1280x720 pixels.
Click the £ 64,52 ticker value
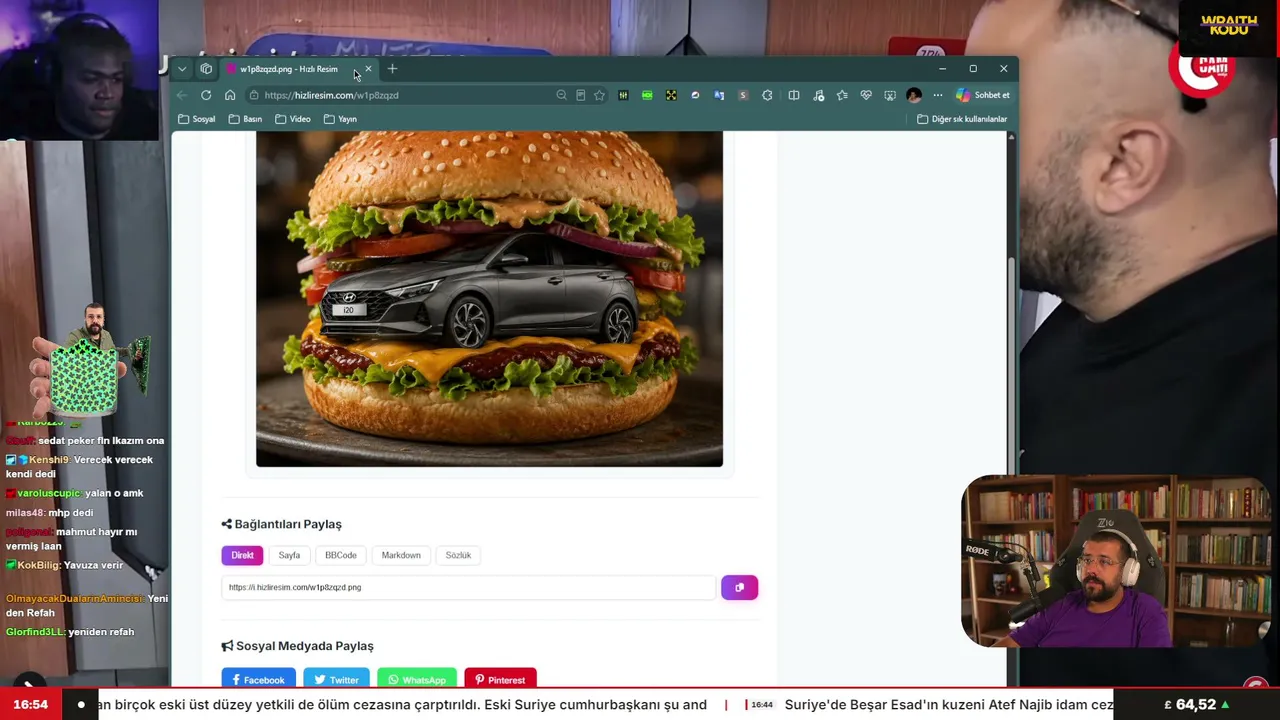(x=1197, y=705)
